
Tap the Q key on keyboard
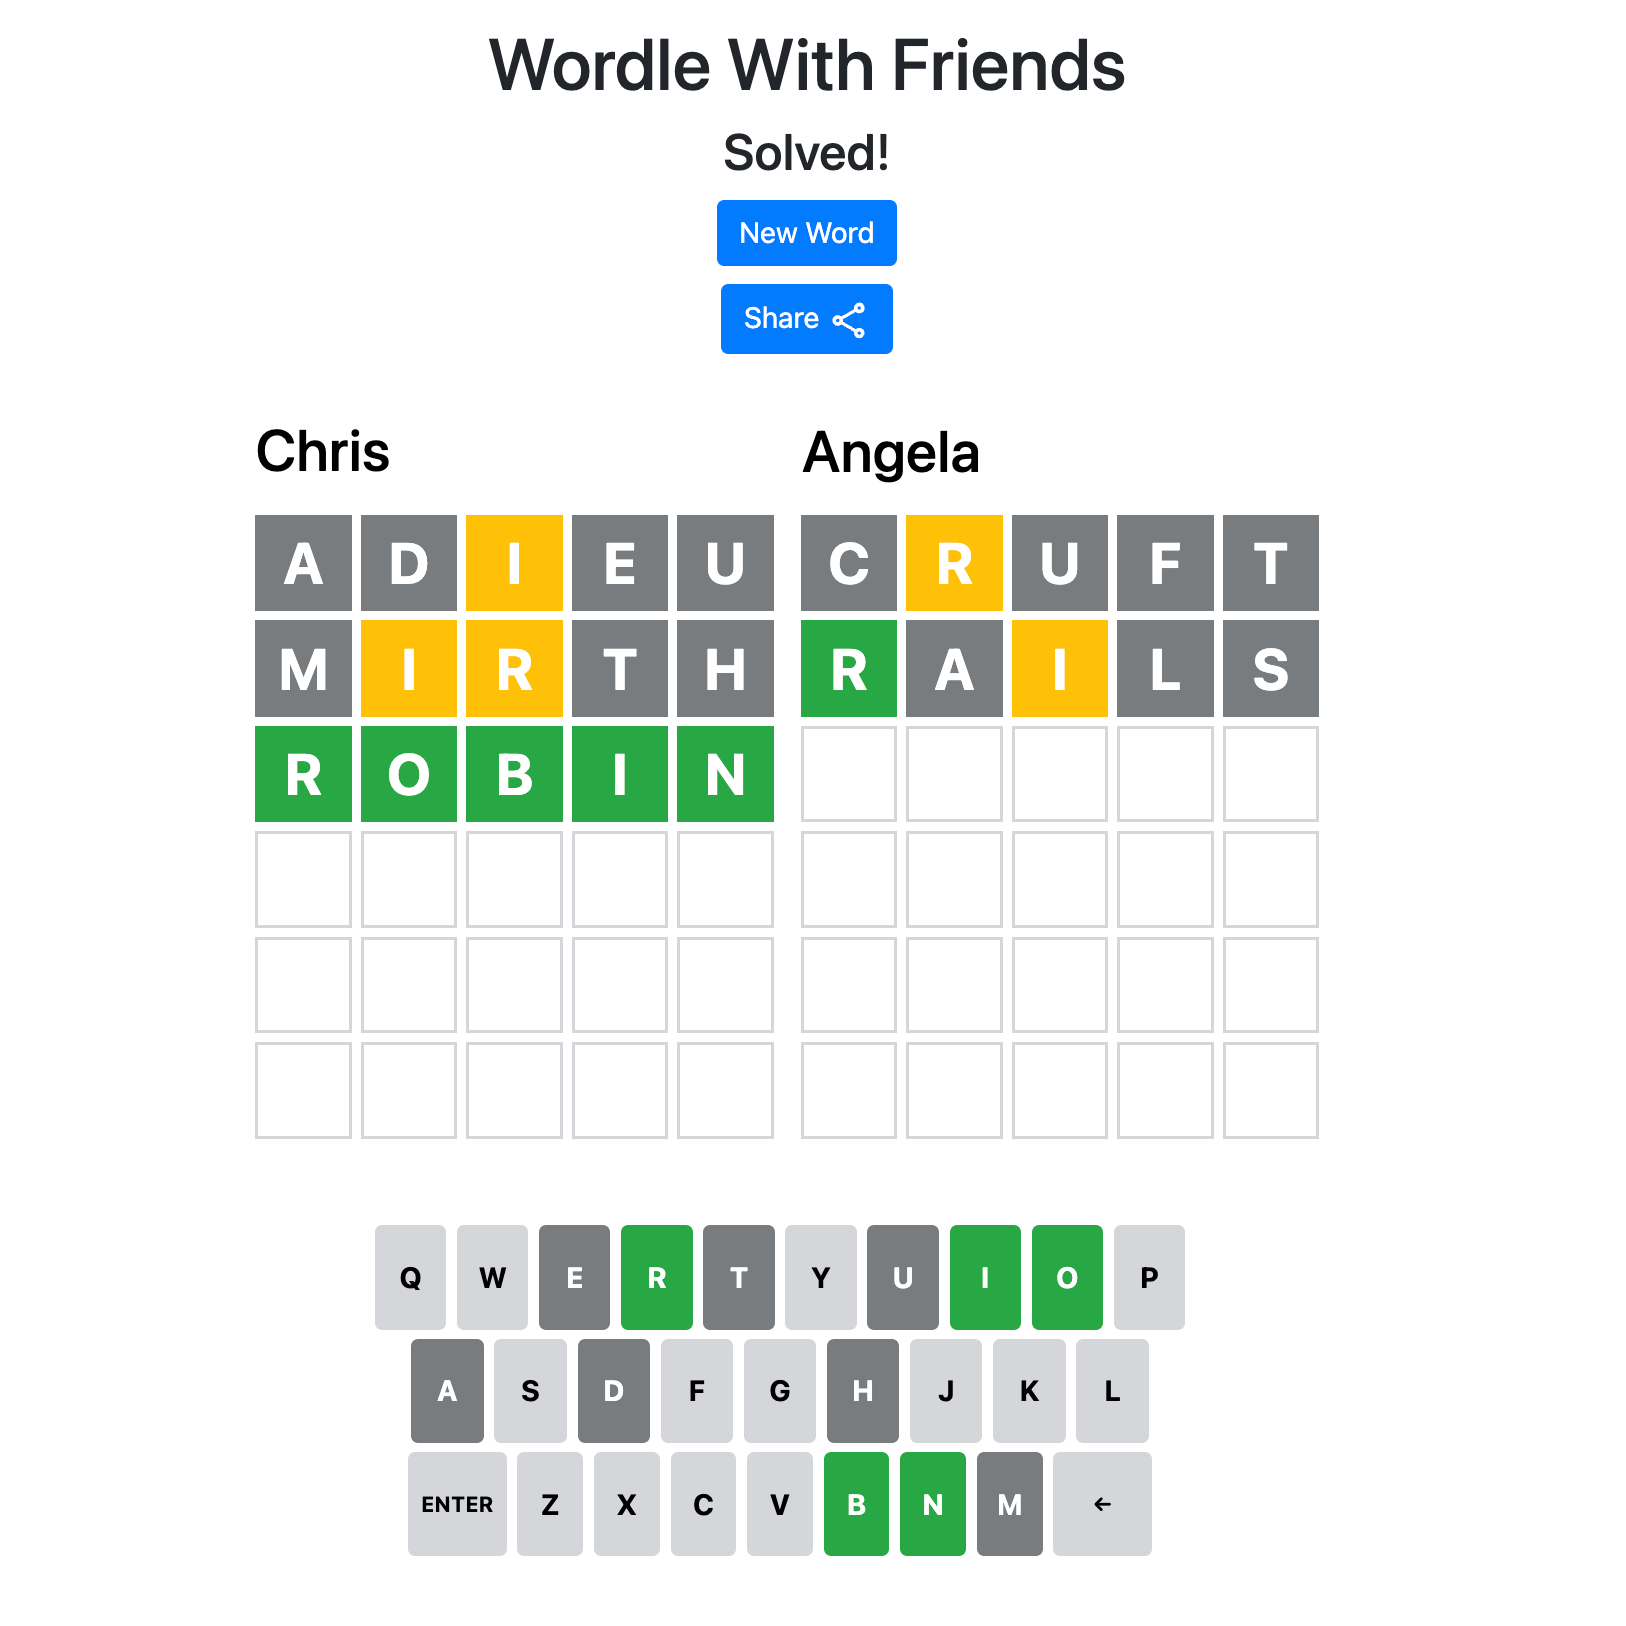coord(410,1277)
